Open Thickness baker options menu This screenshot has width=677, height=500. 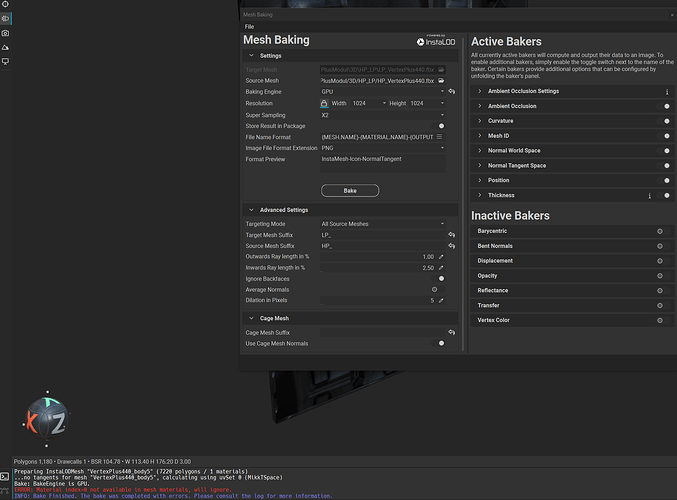[650, 195]
